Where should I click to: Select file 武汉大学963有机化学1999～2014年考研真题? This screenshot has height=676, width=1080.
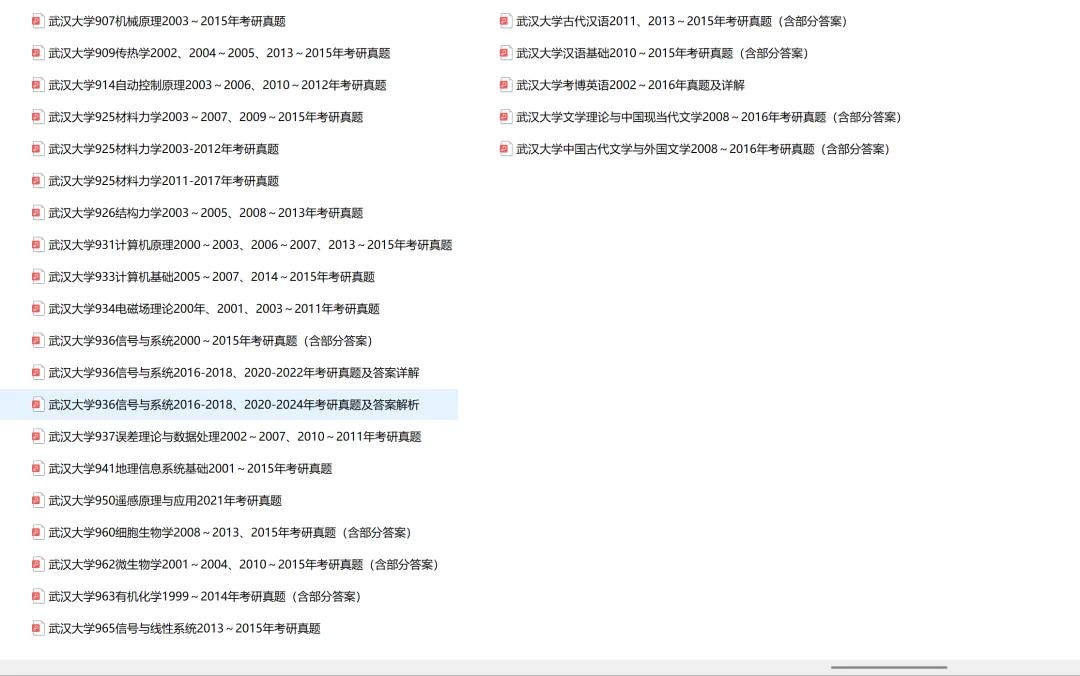pyautogui.click(x=205, y=596)
